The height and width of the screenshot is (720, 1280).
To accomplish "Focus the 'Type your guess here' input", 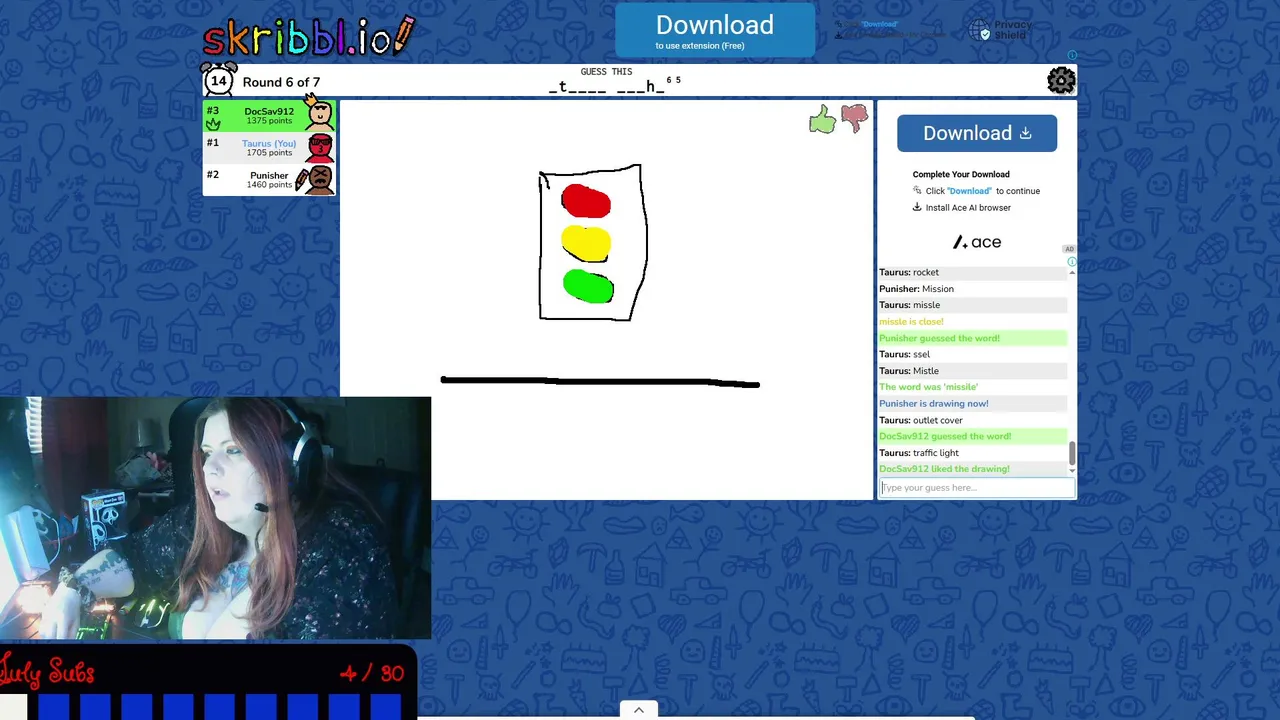I will pyautogui.click(x=977, y=488).
